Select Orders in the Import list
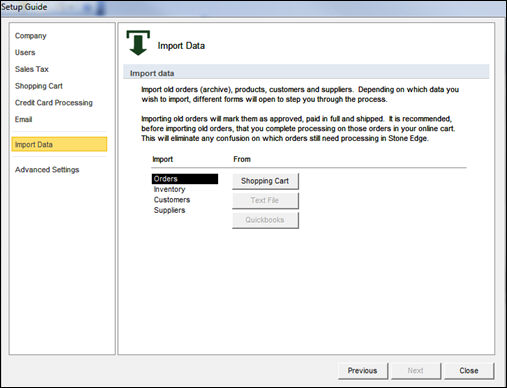Screen dimensions: 507x388 [x=185, y=179]
